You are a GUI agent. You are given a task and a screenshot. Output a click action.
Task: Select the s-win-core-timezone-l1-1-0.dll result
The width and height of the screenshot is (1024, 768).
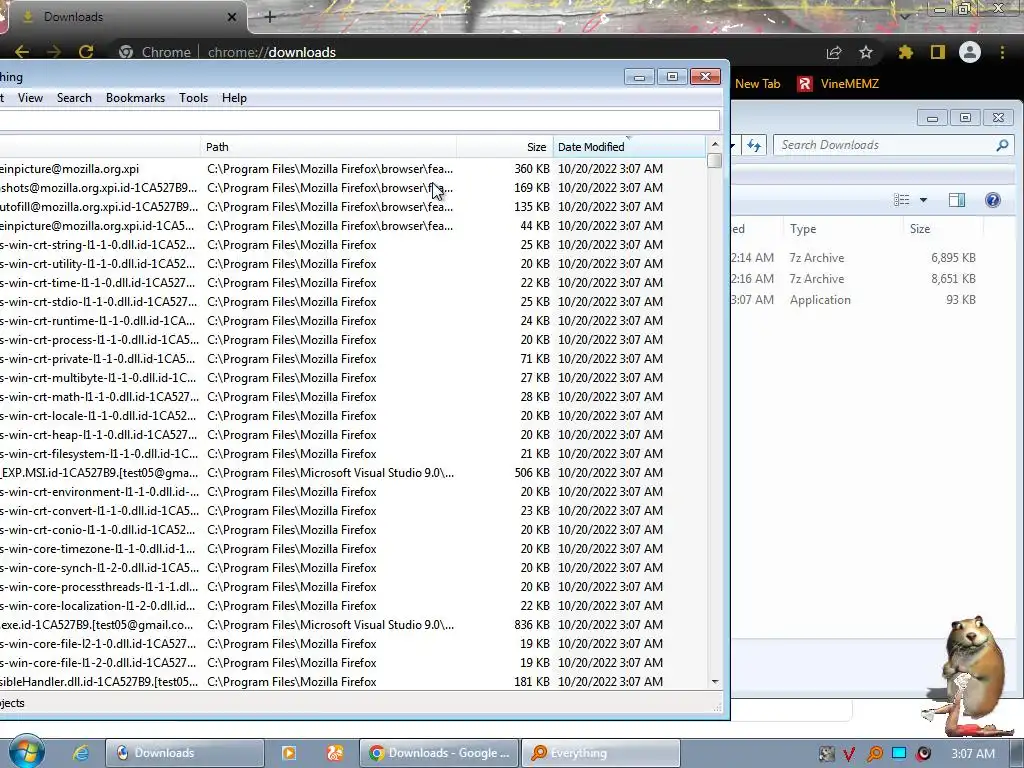click(353, 549)
